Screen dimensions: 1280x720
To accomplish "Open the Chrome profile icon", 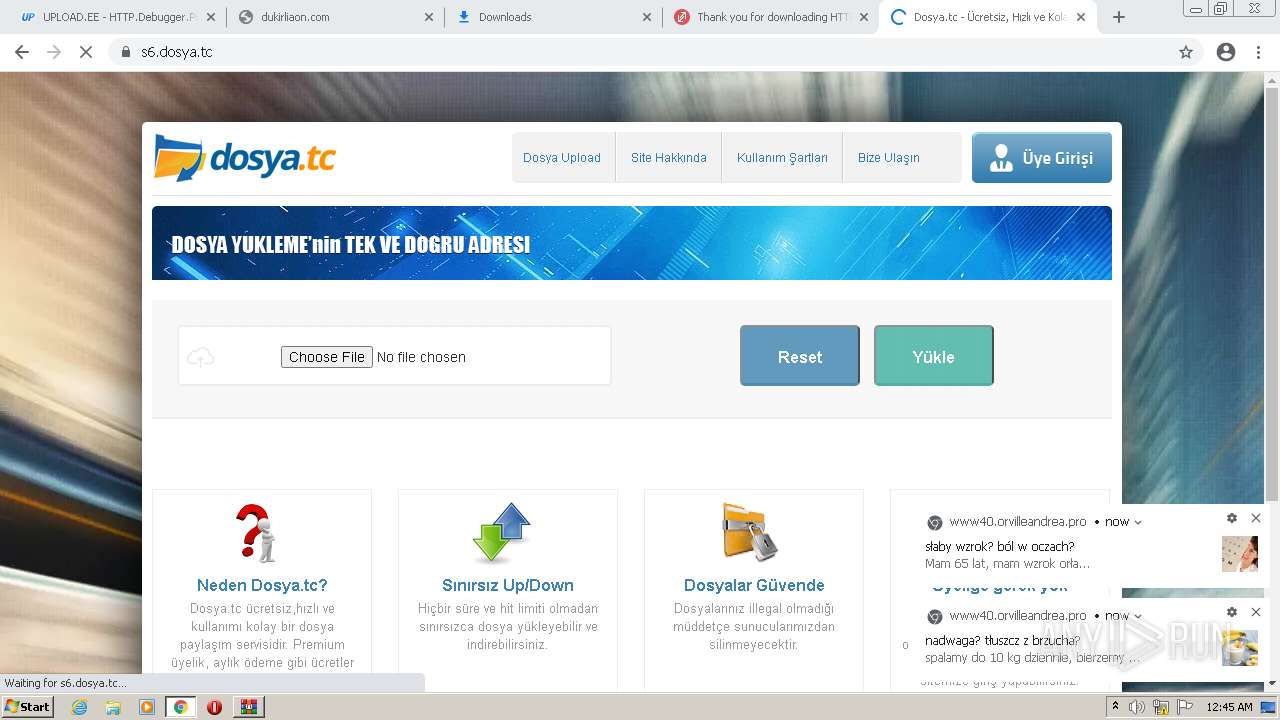I will [x=1226, y=52].
